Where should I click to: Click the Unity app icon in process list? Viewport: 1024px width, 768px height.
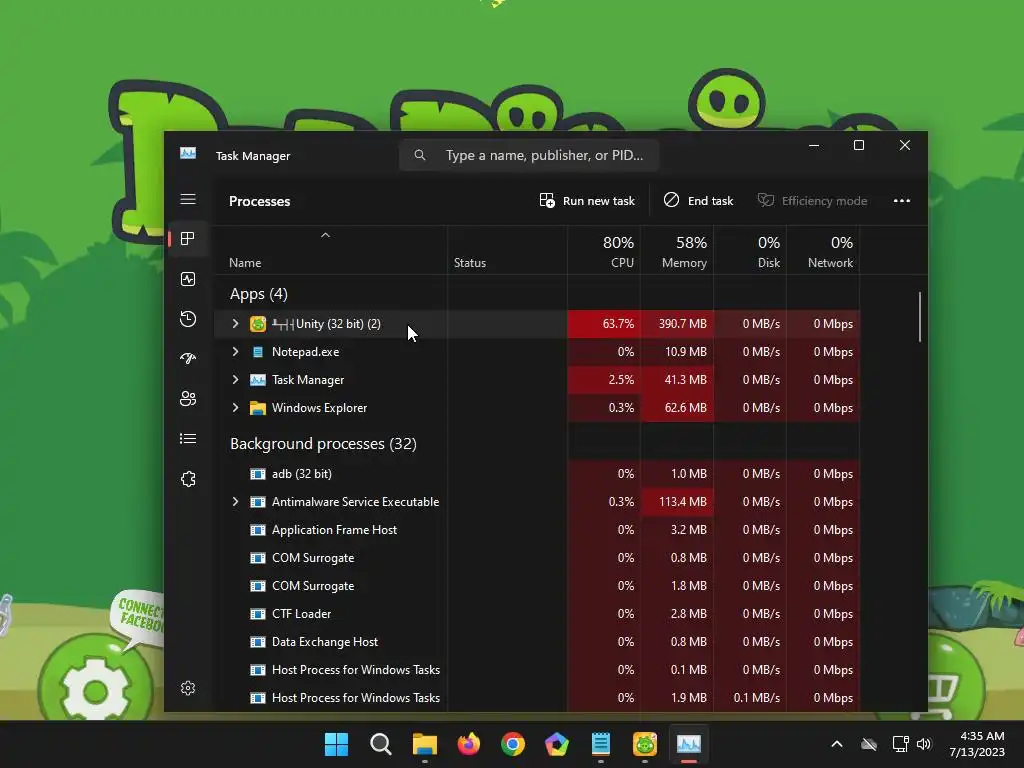click(258, 324)
